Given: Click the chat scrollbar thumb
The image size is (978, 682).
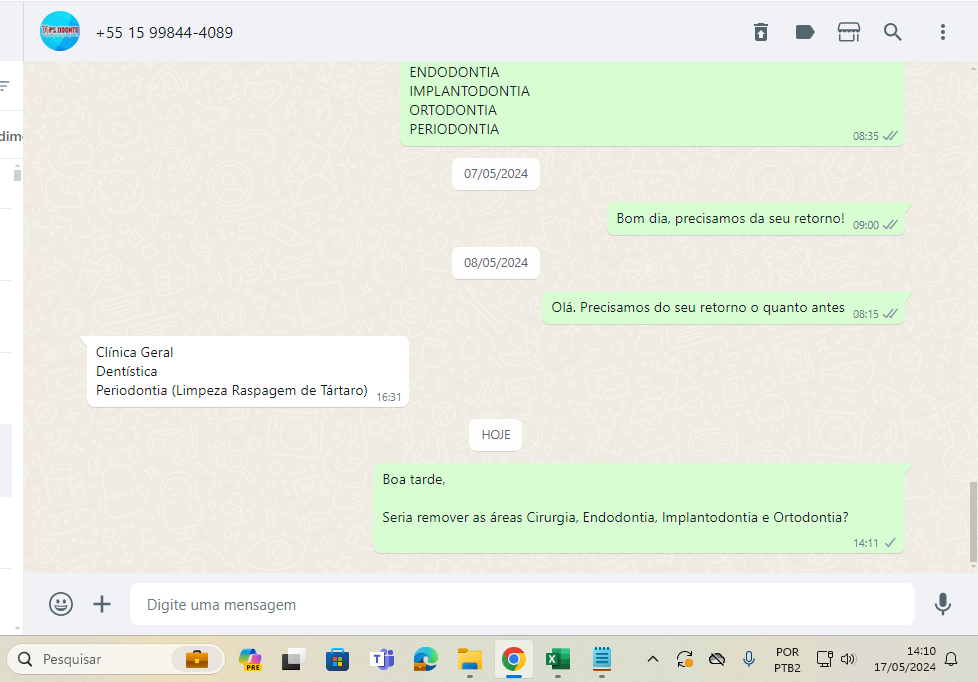Looking at the screenshot, I should coord(973,522).
